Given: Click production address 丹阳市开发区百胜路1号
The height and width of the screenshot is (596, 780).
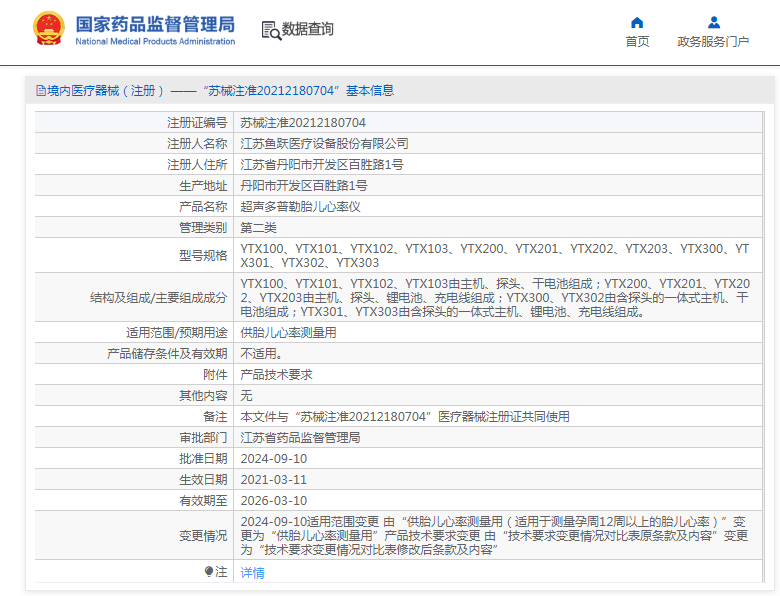Looking at the screenshot, I should click(x=304, y=186).
